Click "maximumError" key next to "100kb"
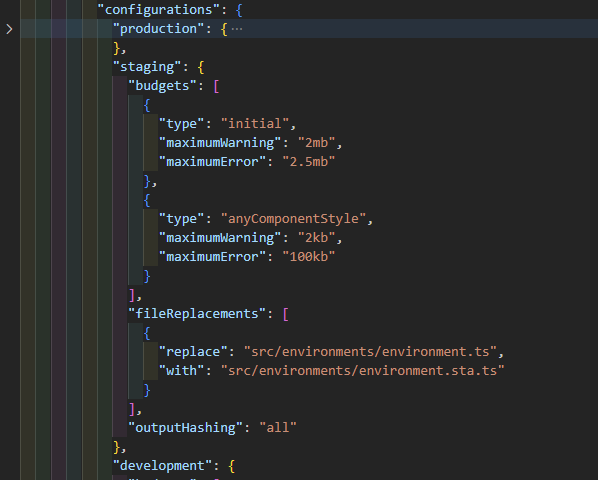The image size is (598, 480). [x=212, y=257]
